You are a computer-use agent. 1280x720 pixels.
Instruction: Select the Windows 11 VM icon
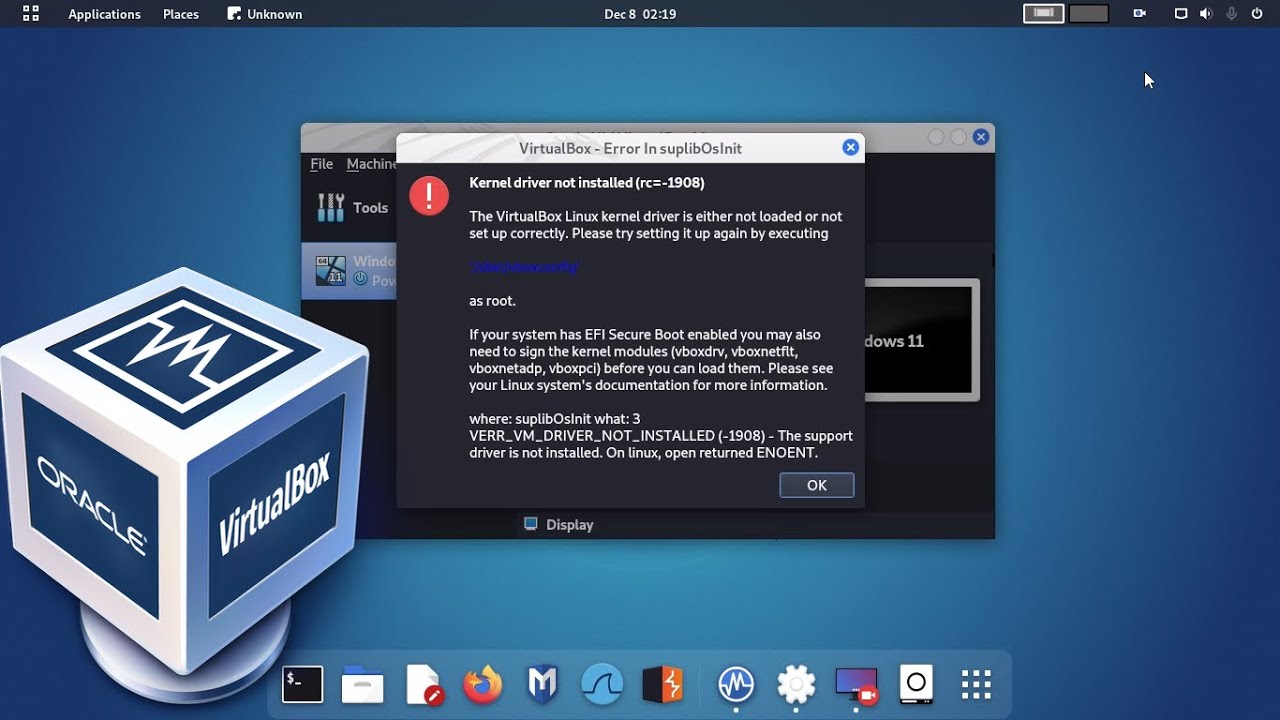pos(331,270)
